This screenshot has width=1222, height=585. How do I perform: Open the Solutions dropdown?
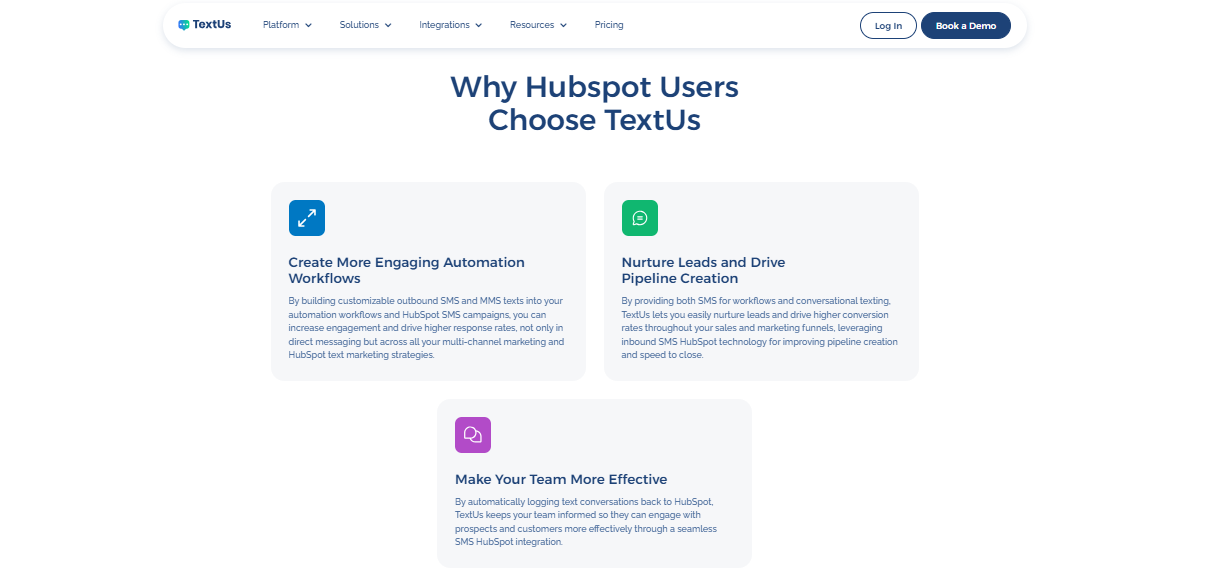[x=365, y=24]
